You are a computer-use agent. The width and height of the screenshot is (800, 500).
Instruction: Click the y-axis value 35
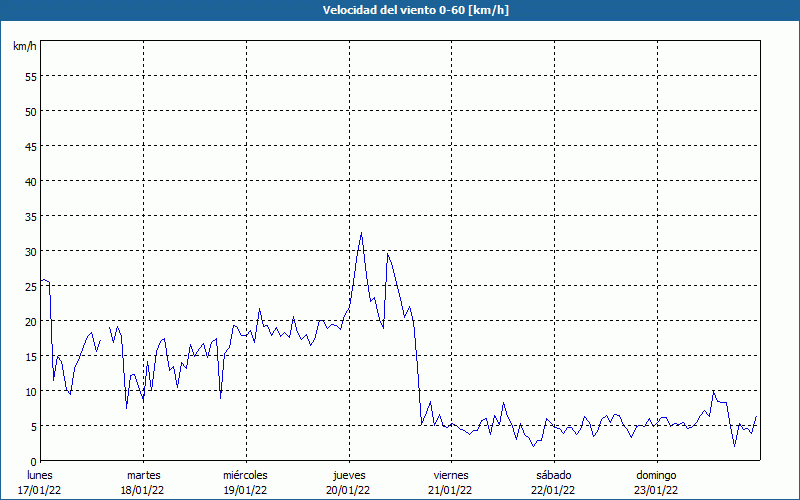pos(31,216)
